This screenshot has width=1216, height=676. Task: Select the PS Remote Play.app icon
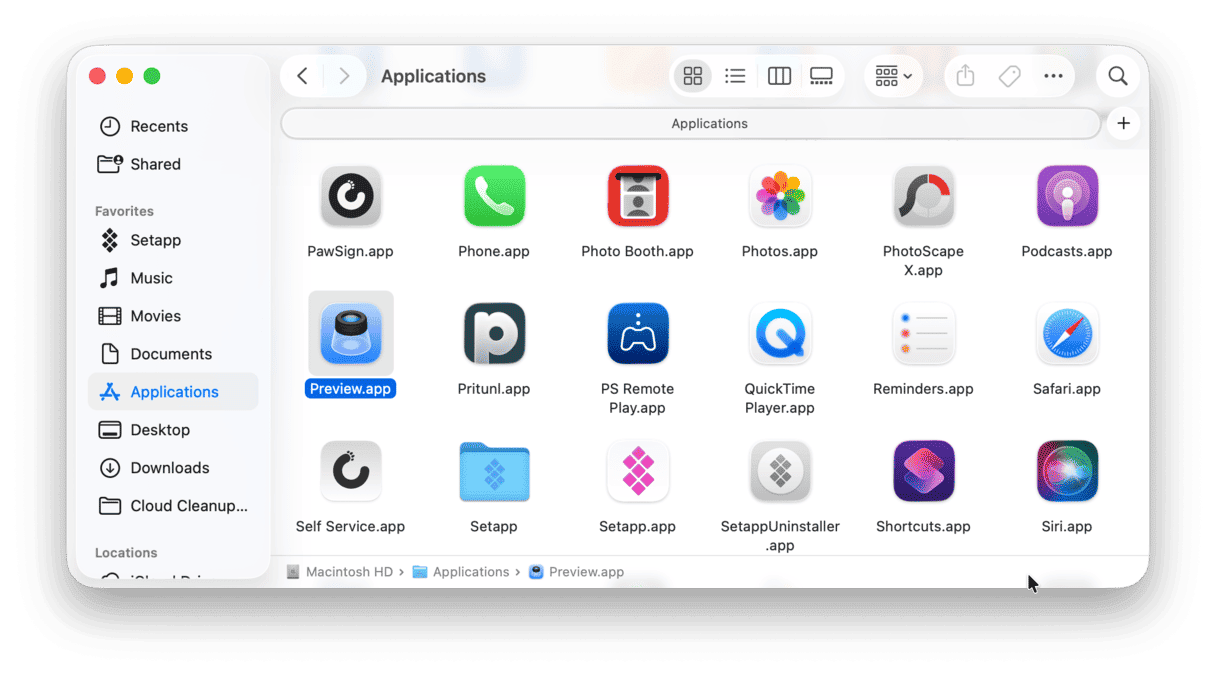637,334
